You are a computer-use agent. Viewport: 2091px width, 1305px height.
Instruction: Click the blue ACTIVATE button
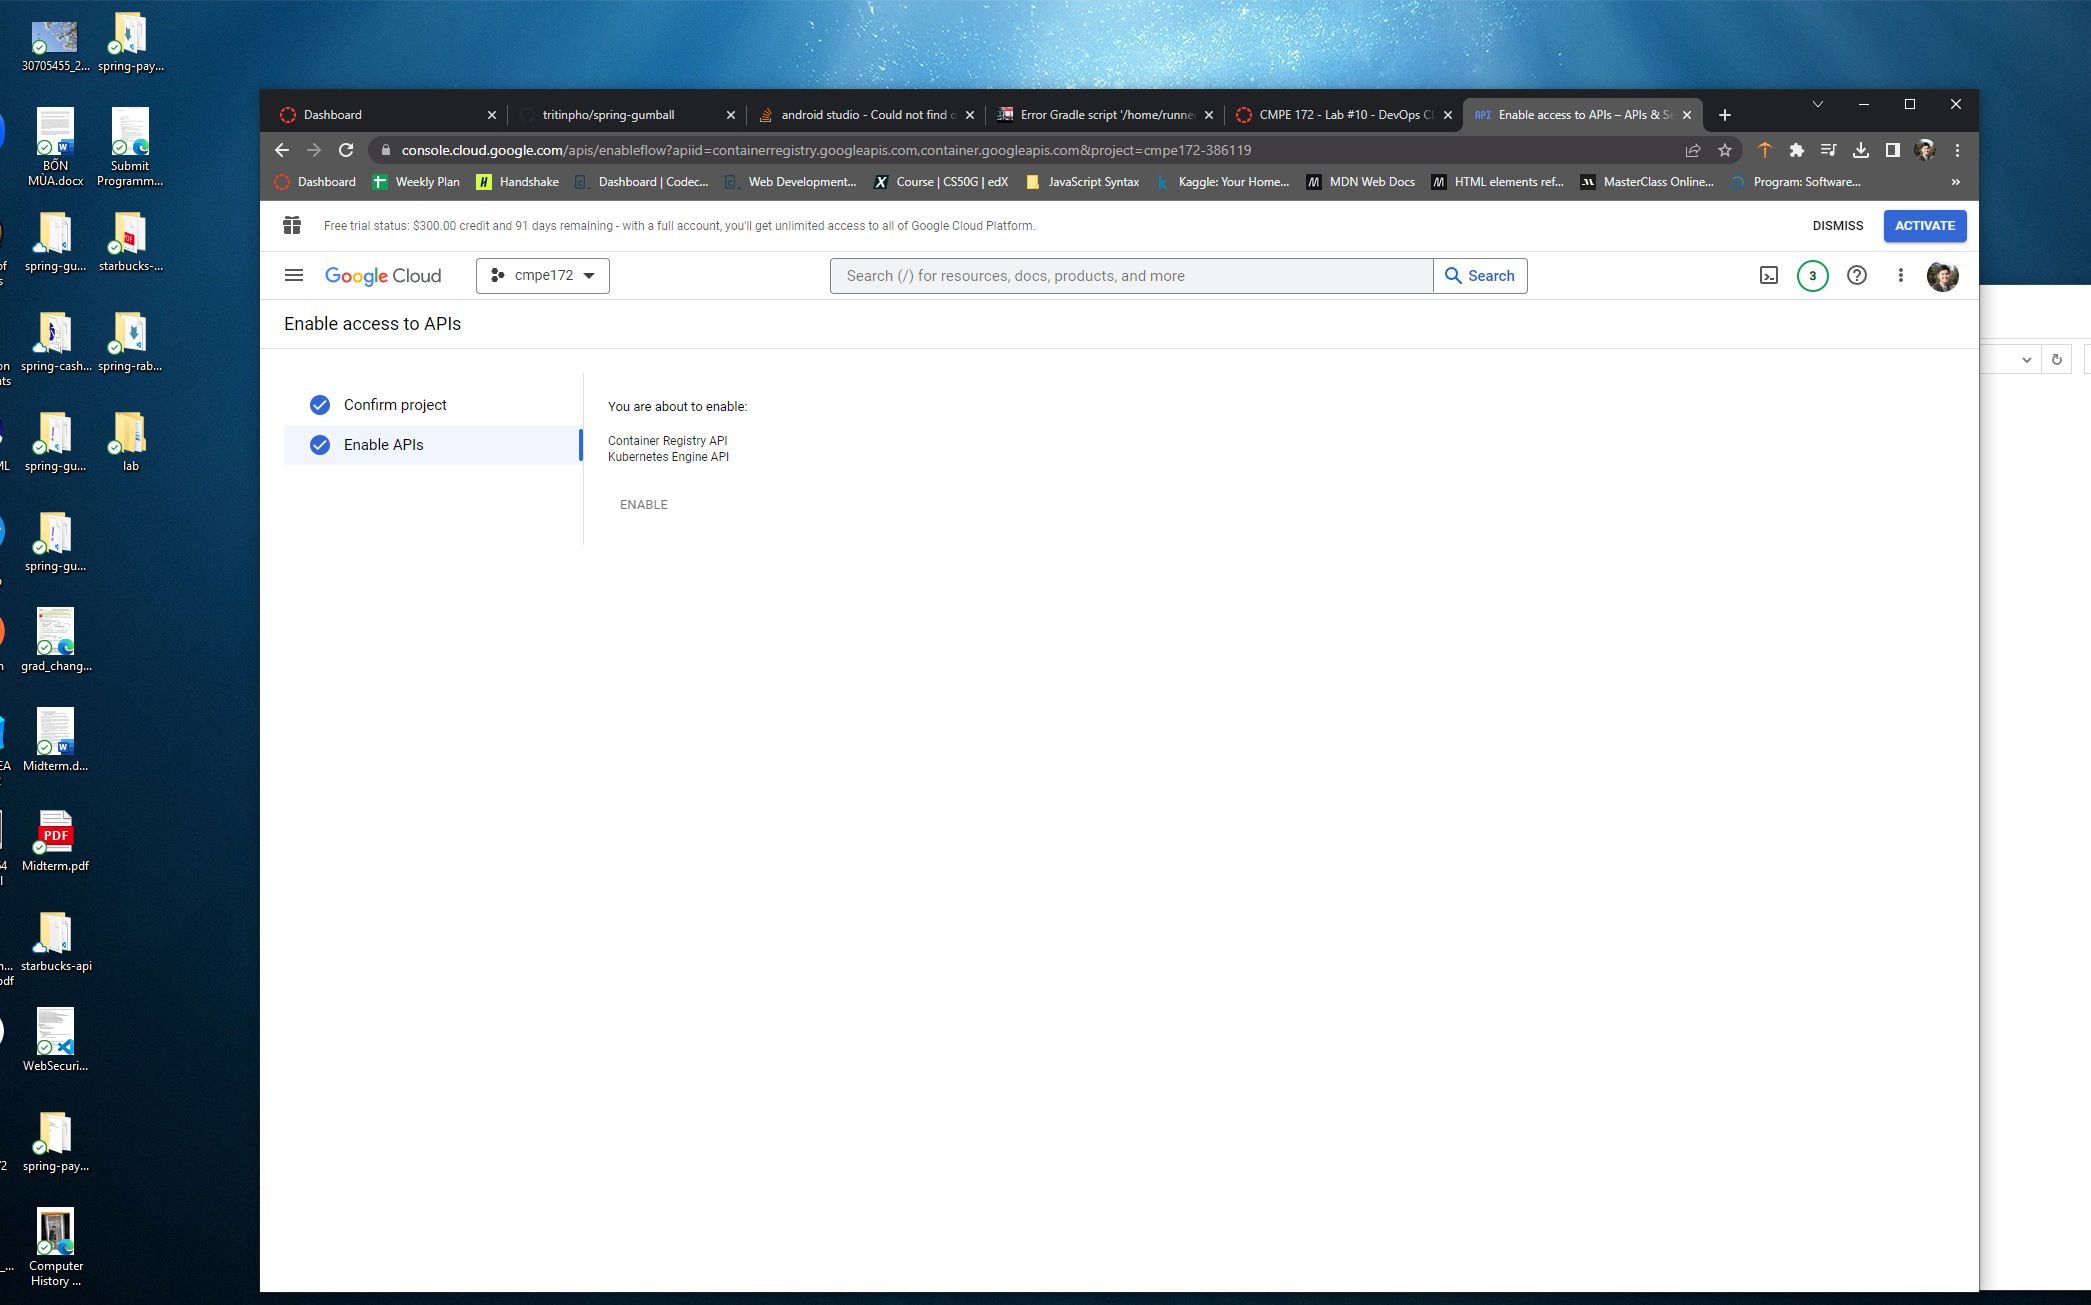pos(1924,226)
